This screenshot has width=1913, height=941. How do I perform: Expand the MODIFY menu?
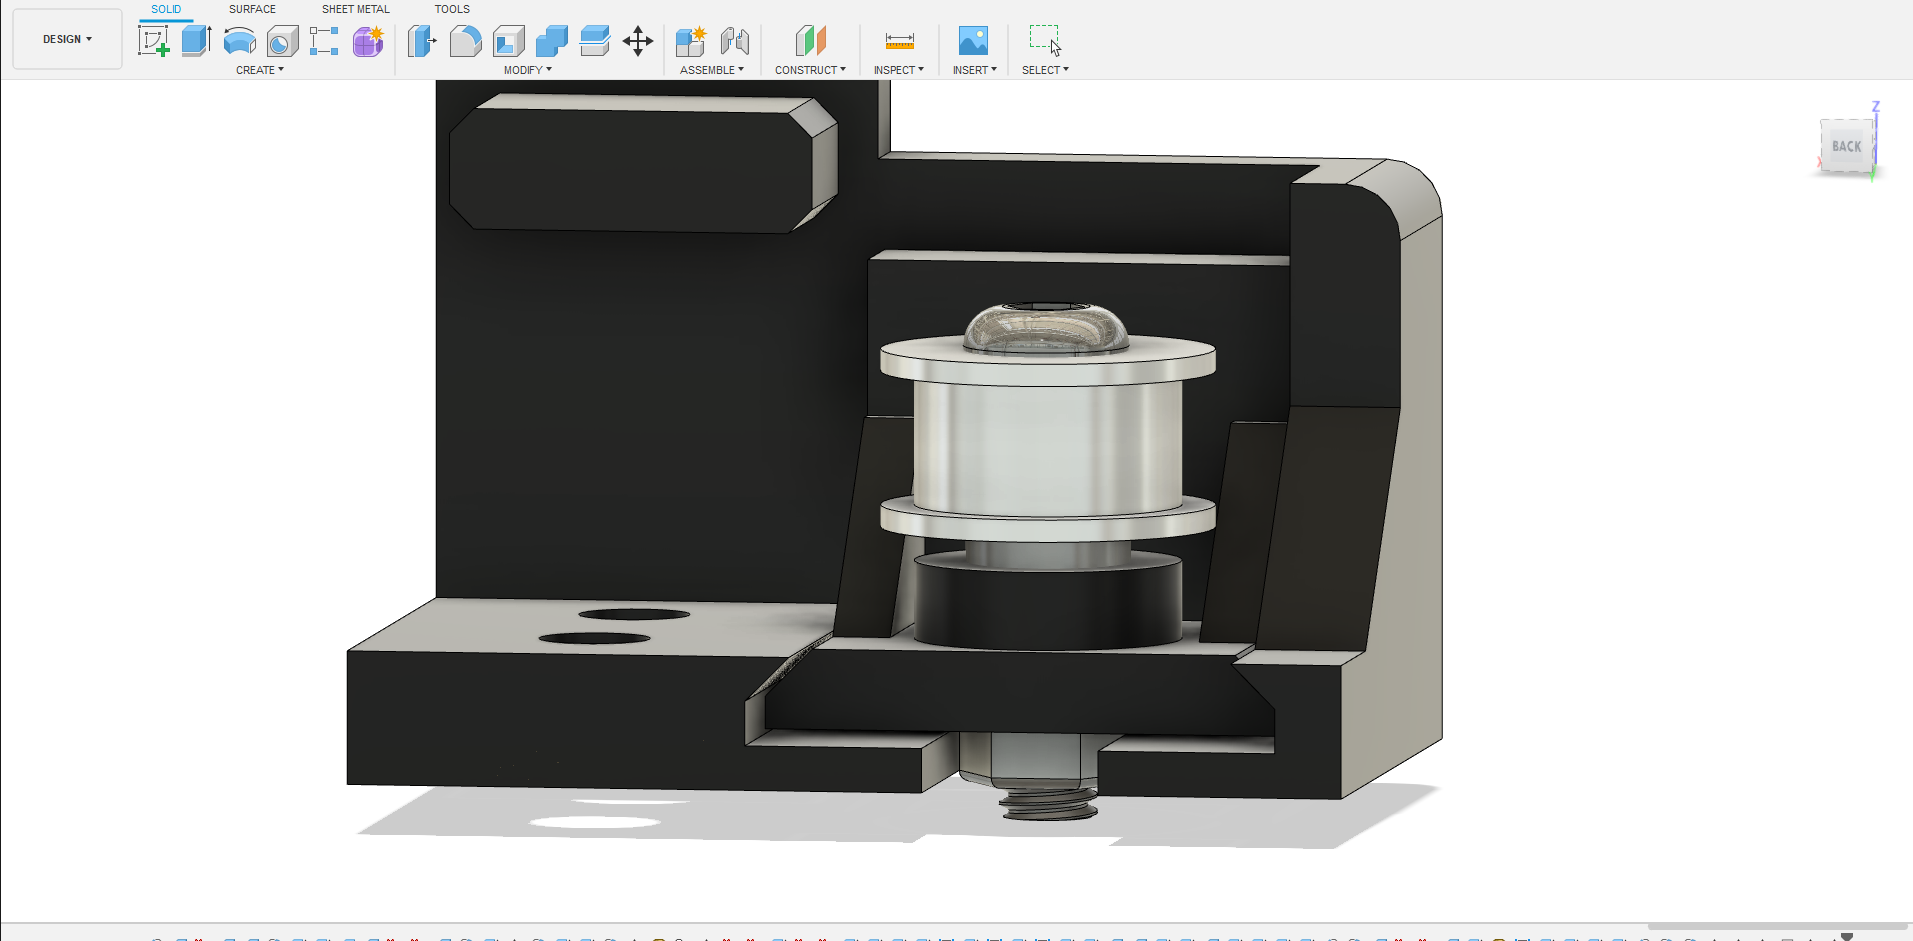[x=527, y=70]
